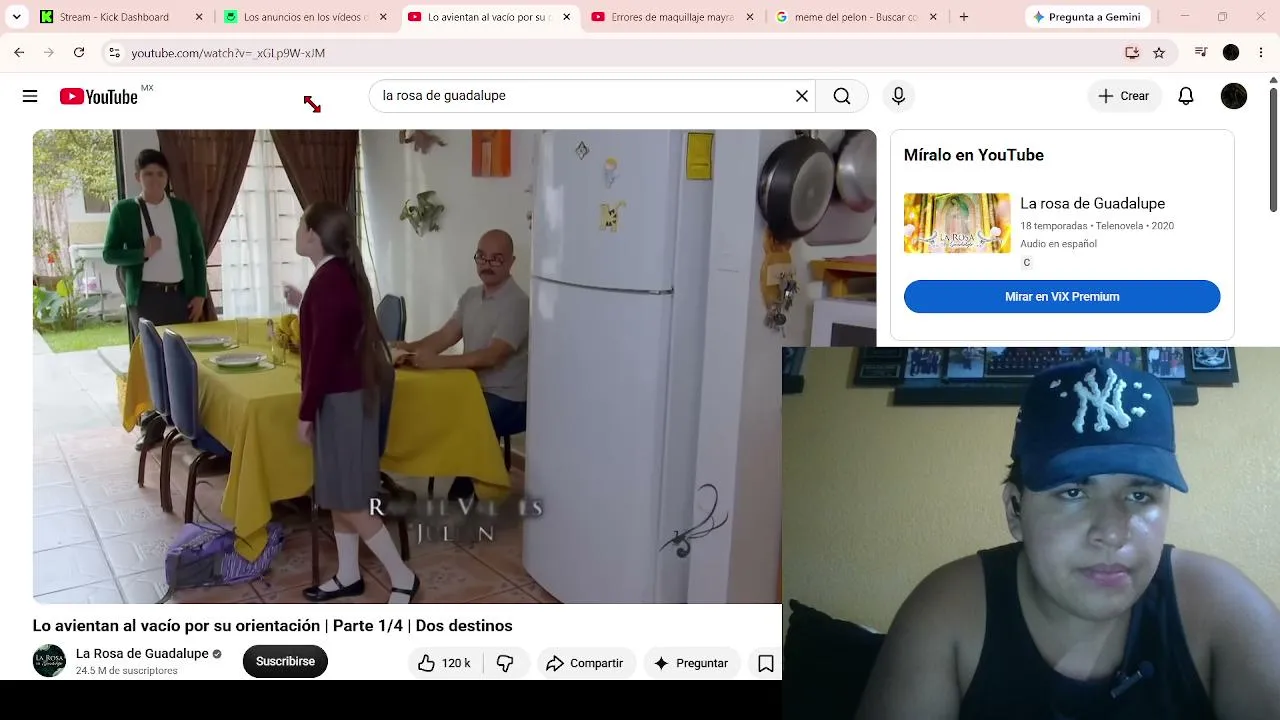This screenshot has width=1280, height=720.
Task: Switch to Errores de maquillaje tab
Action: click(674, 17)
